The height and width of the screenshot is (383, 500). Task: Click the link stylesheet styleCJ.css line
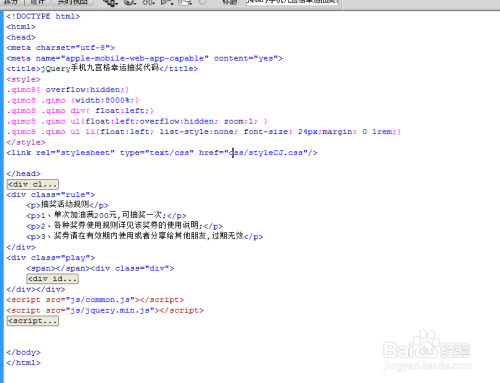[x=162, y=153]
